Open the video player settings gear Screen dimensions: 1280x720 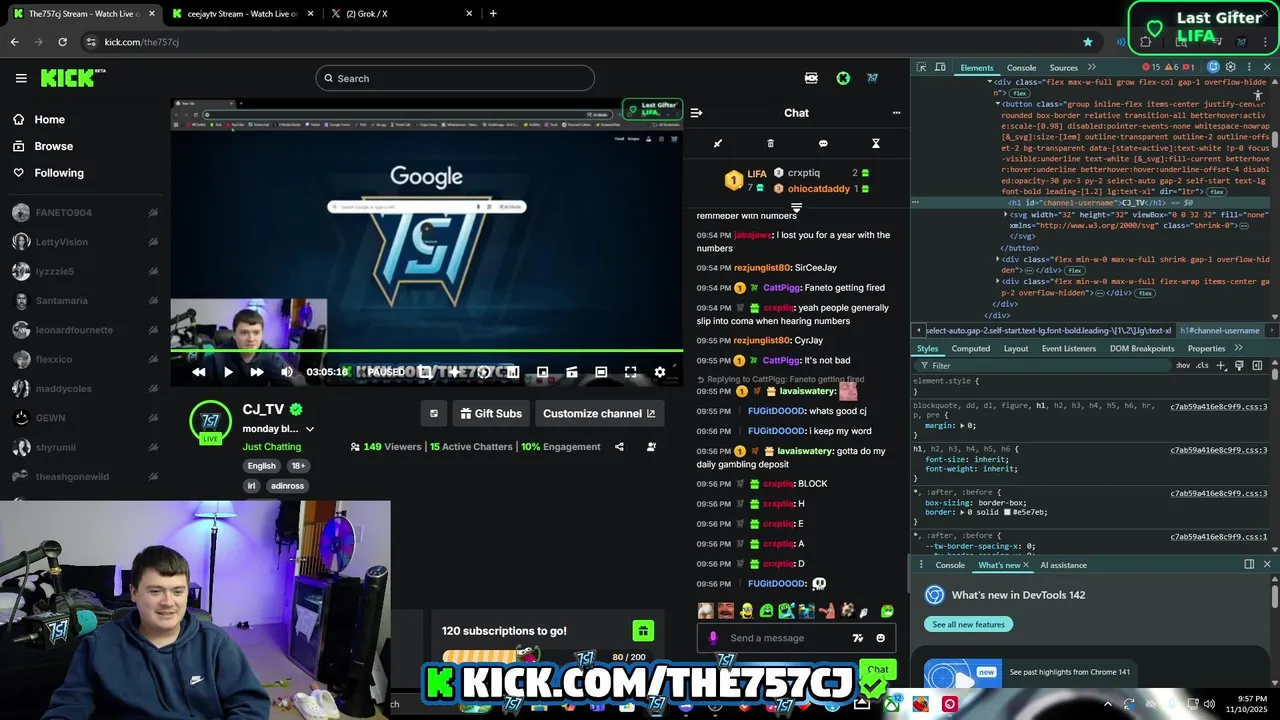coord(659,372)
